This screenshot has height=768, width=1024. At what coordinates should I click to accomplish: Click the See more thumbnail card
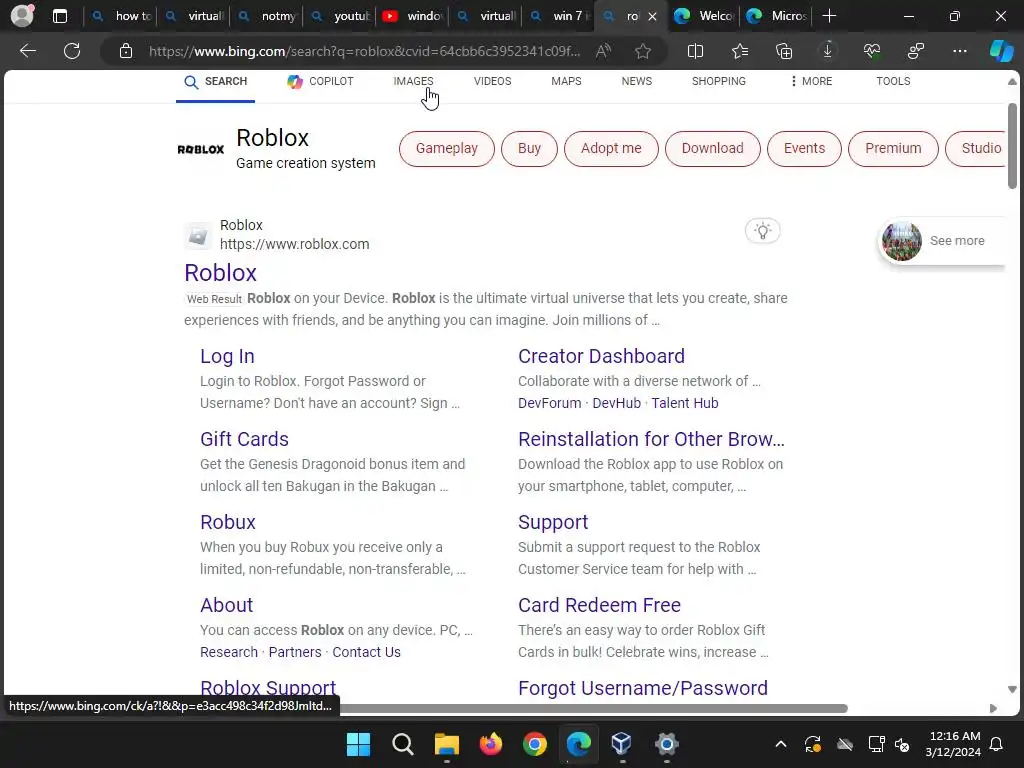click(x=941, y=240)
